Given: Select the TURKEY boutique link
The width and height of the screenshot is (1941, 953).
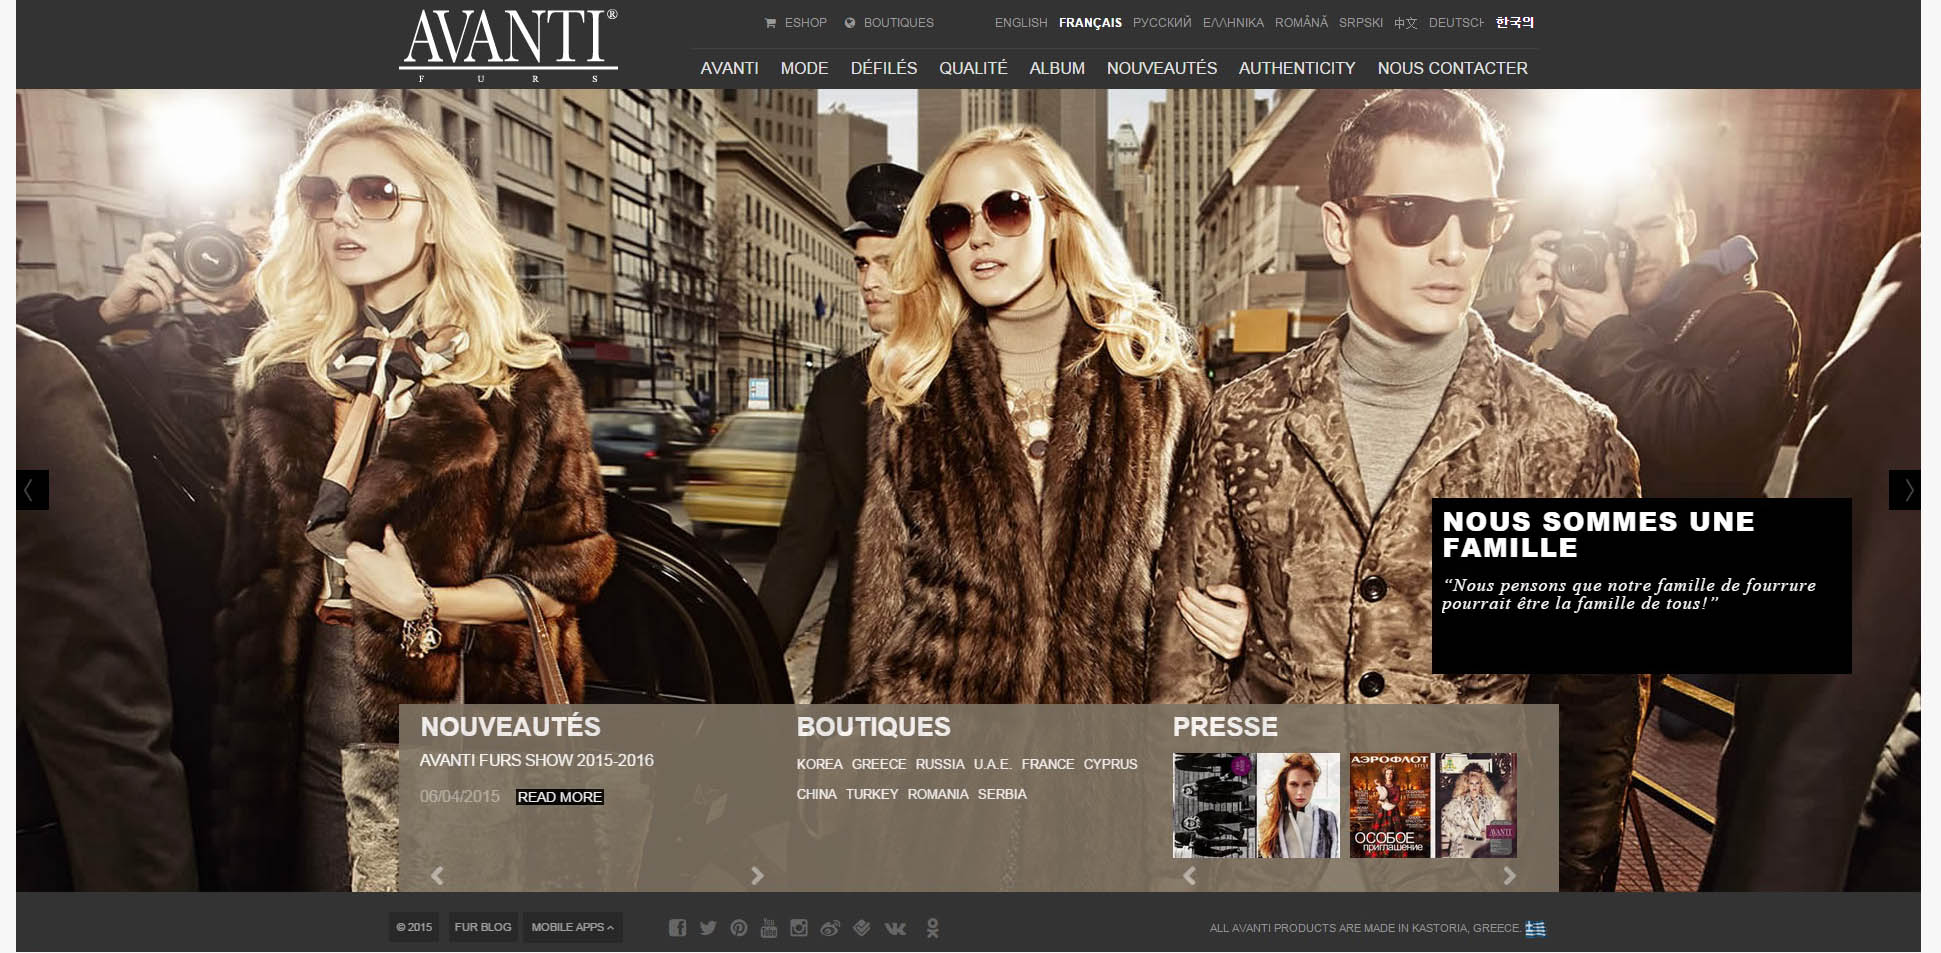Looking at the screenshot, I should coord(872,794).
